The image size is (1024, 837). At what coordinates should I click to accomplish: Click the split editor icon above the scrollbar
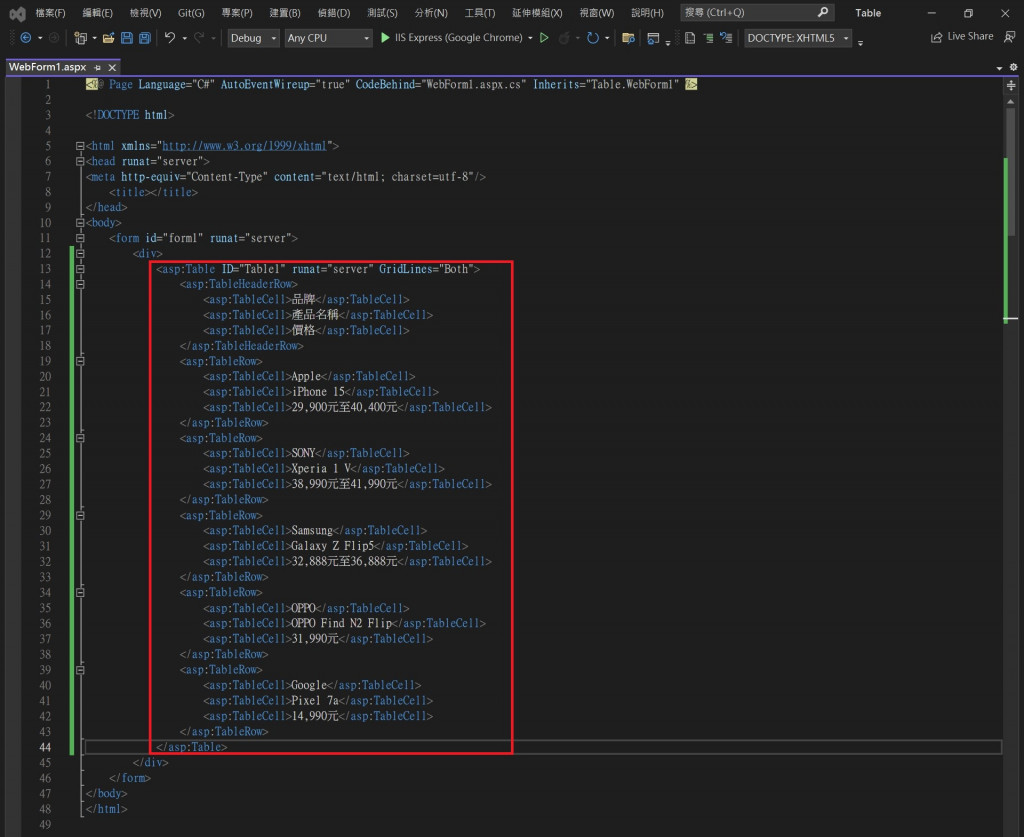click(1011, 86)
